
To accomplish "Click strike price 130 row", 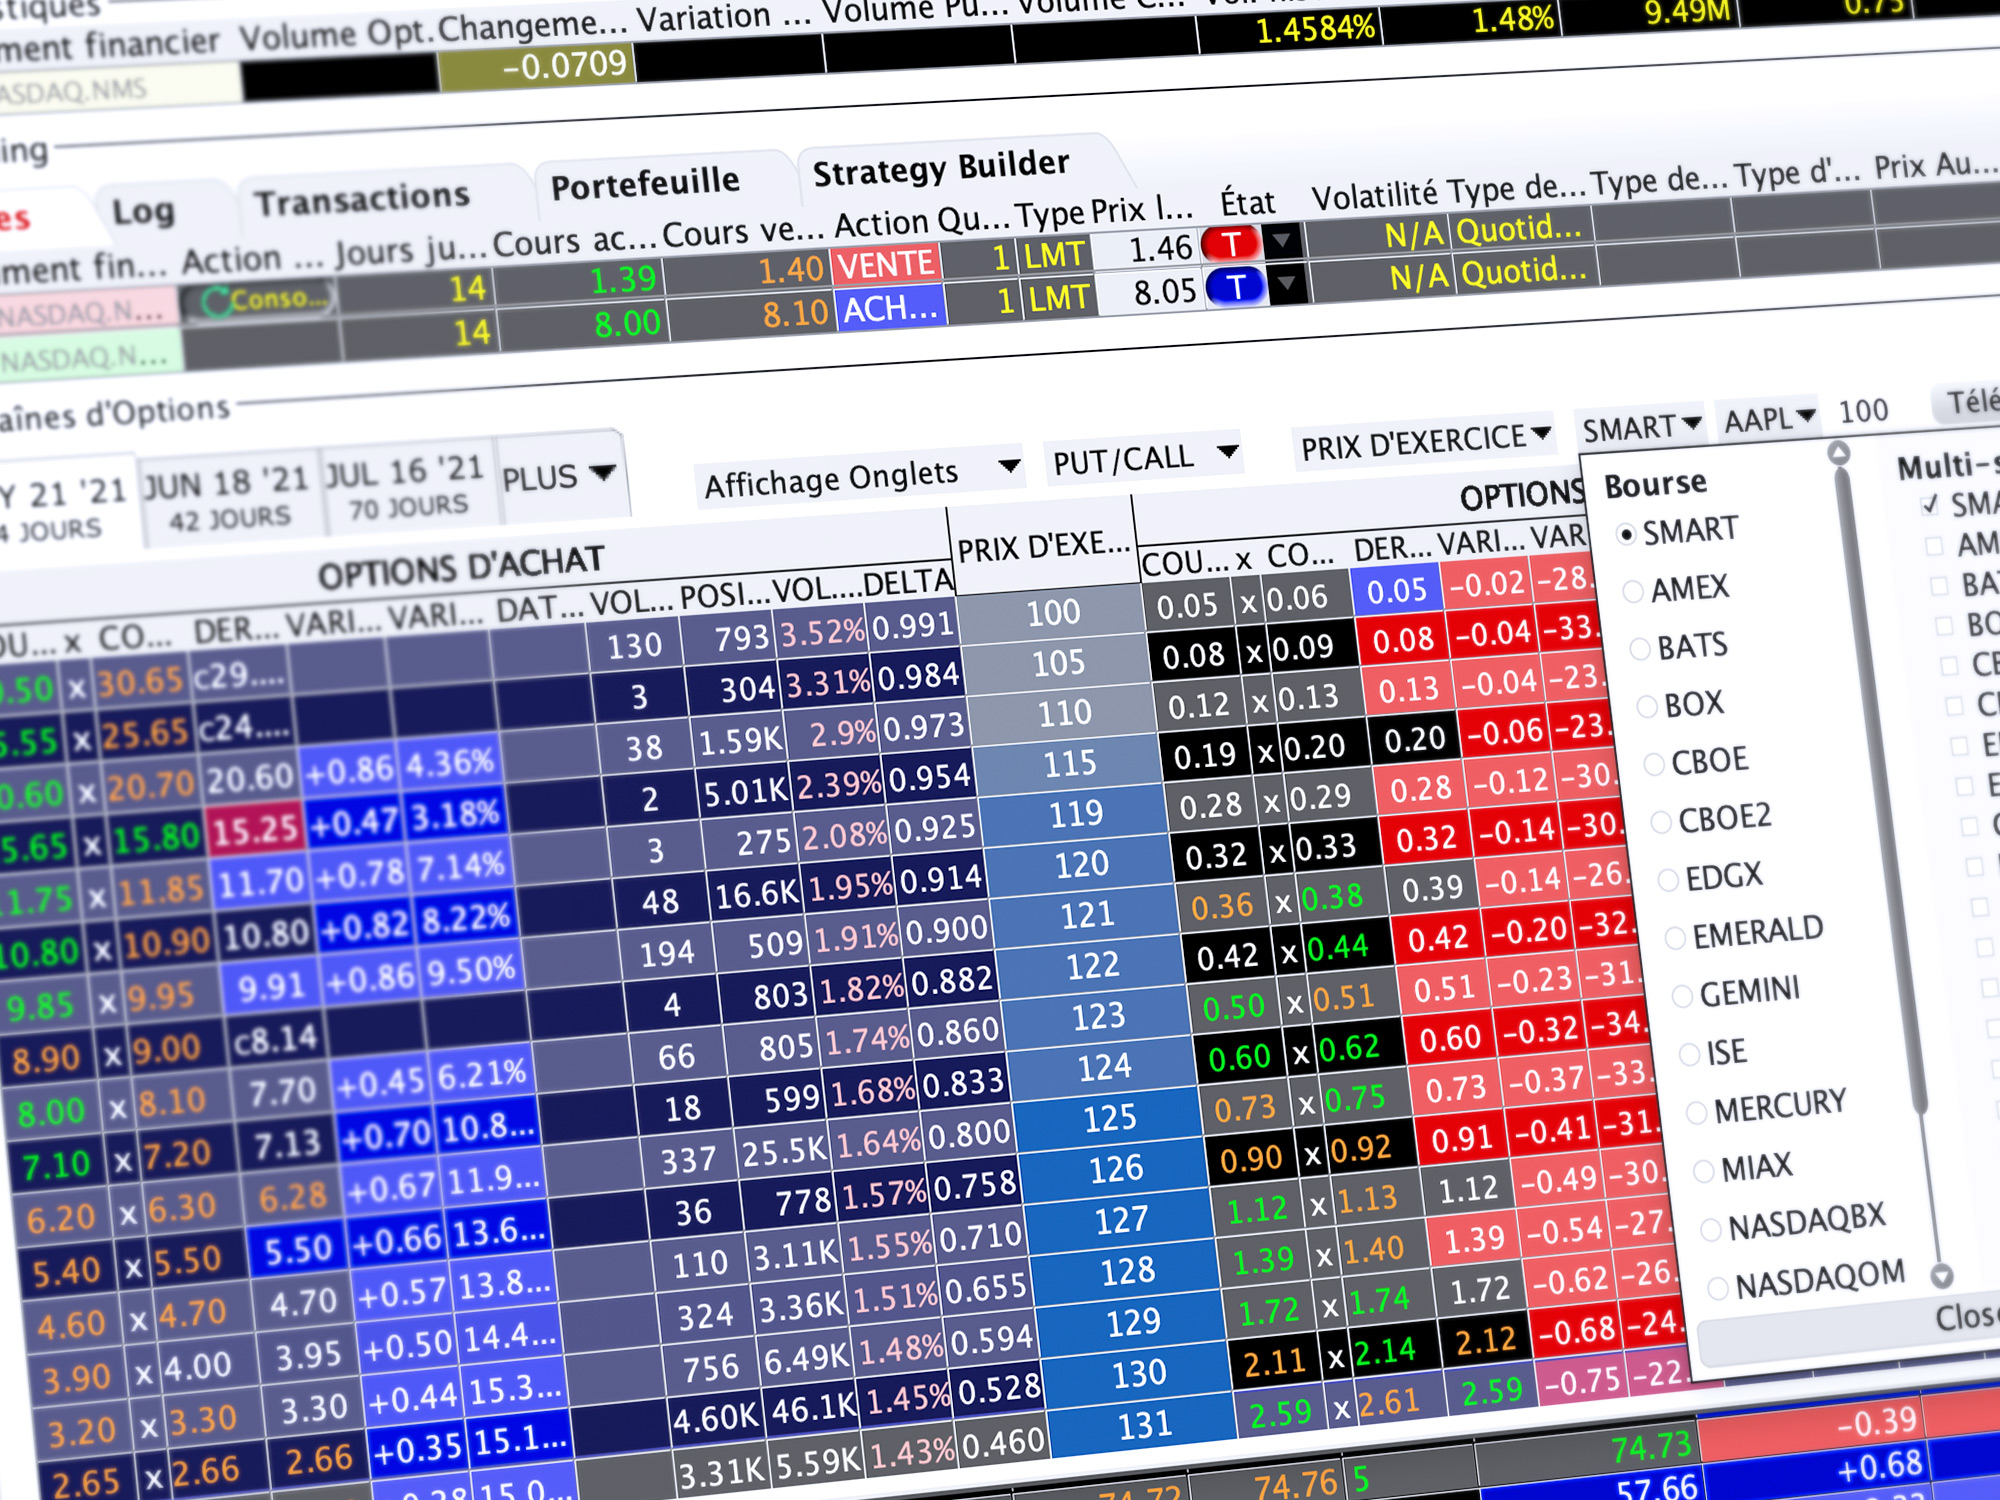I will click(x=1139, y=1373).
